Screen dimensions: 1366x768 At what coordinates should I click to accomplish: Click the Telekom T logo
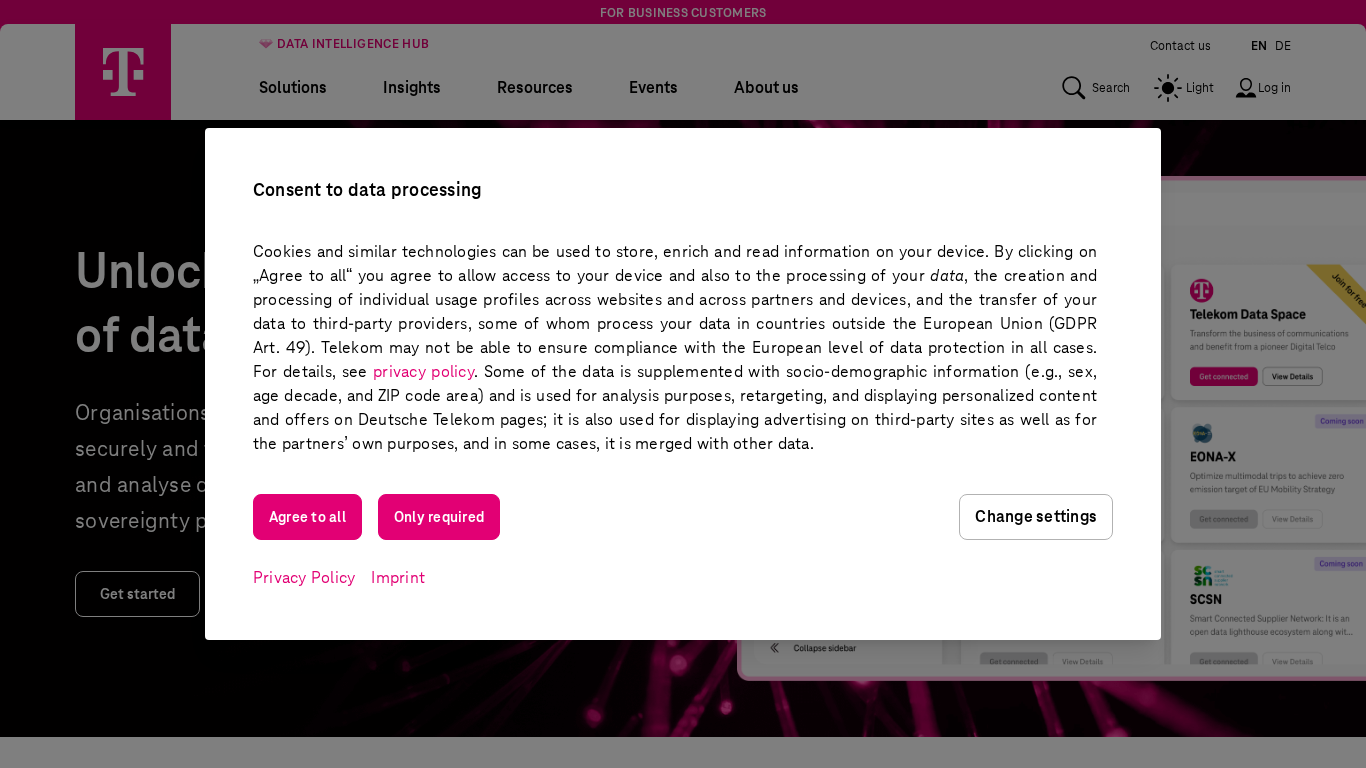pyautogui.click(x=123, y=72)
